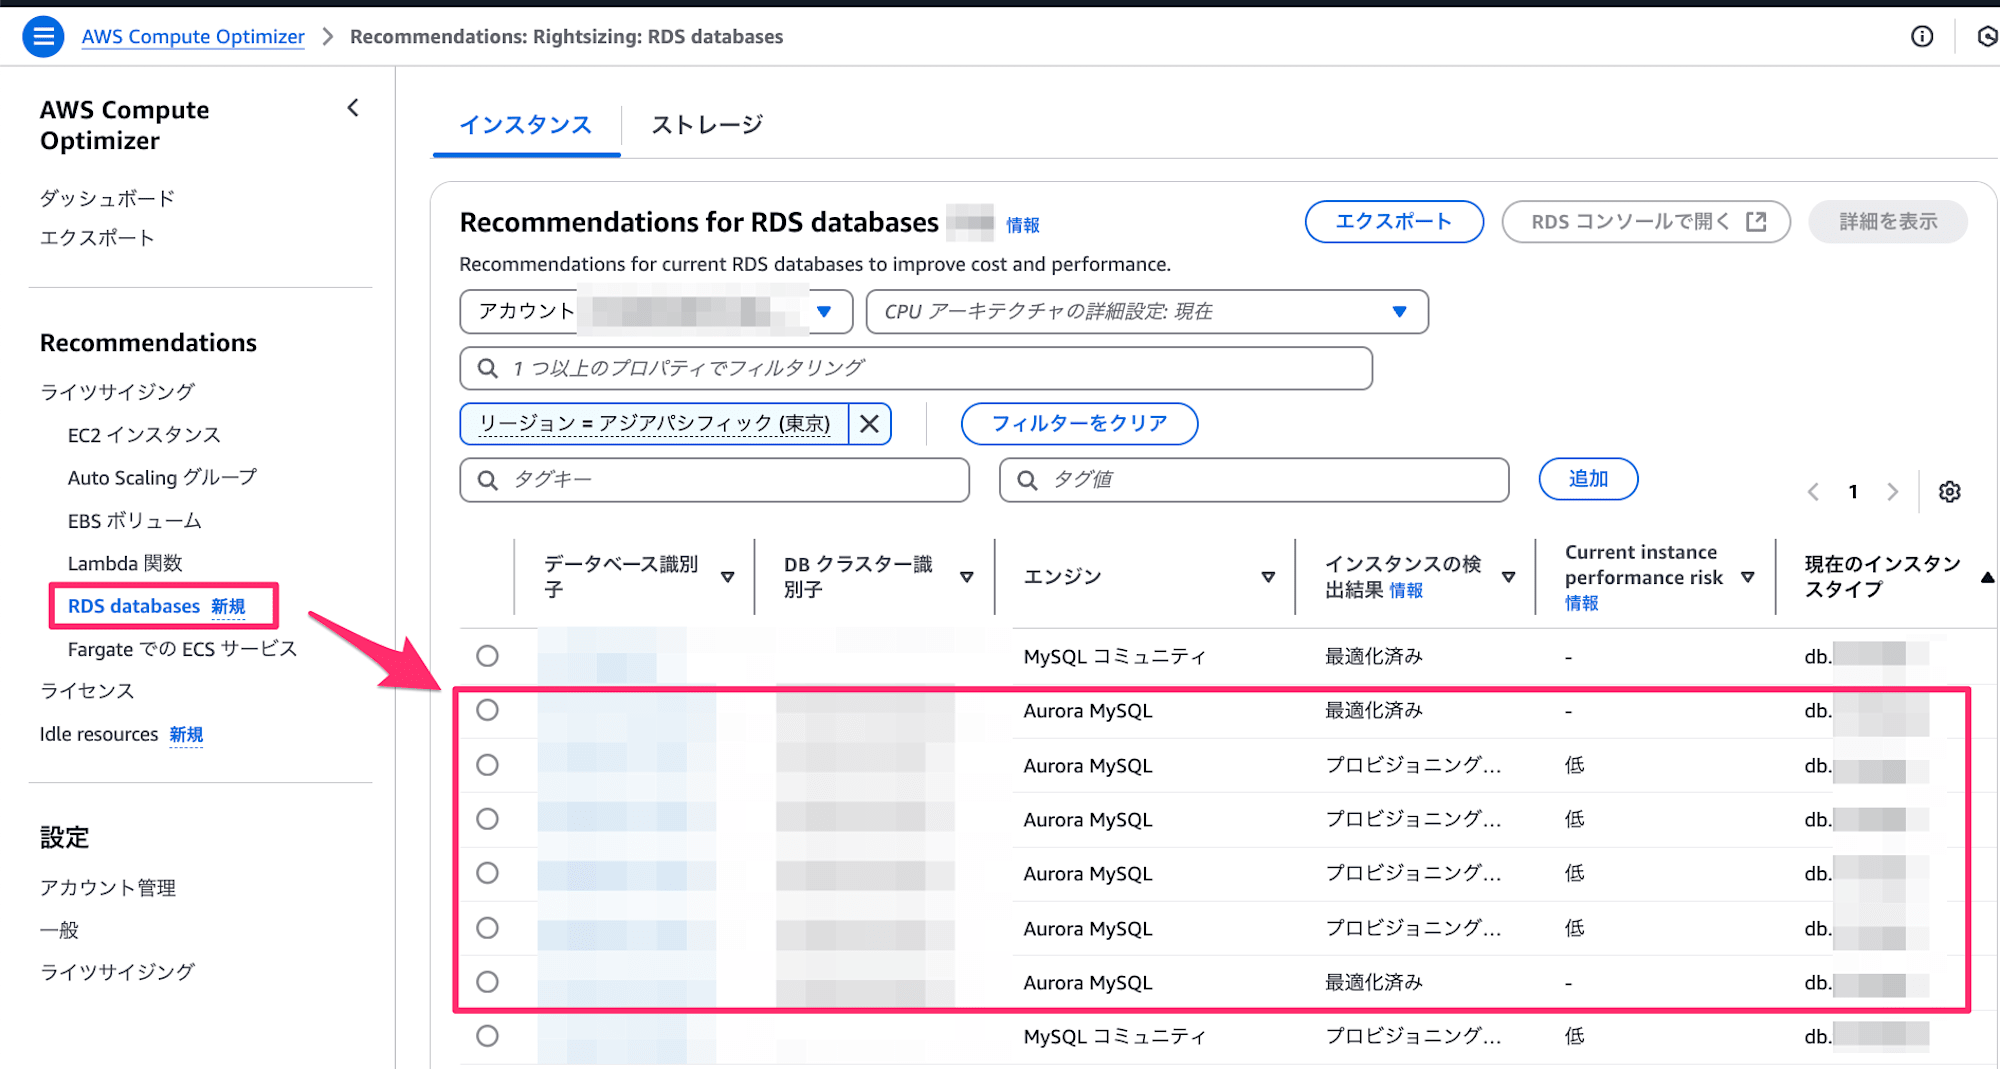Select radio of fifth Aurora MySQL row
Screen dimensions: 2000x1069
pos(487,928)
